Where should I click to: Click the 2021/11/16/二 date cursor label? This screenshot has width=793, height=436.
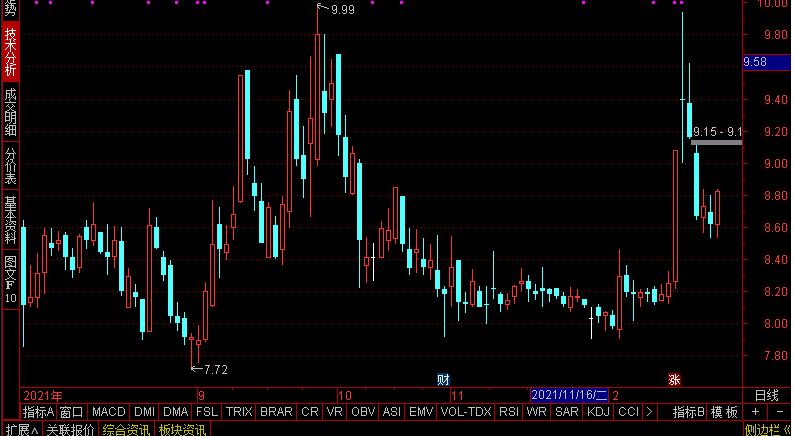coord(569,395)
